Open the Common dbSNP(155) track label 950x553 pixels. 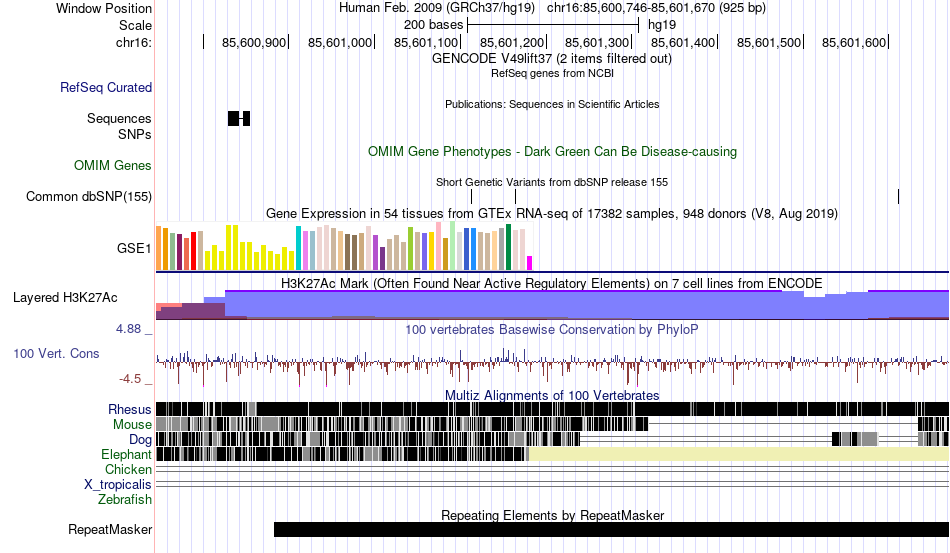[89, 196]
